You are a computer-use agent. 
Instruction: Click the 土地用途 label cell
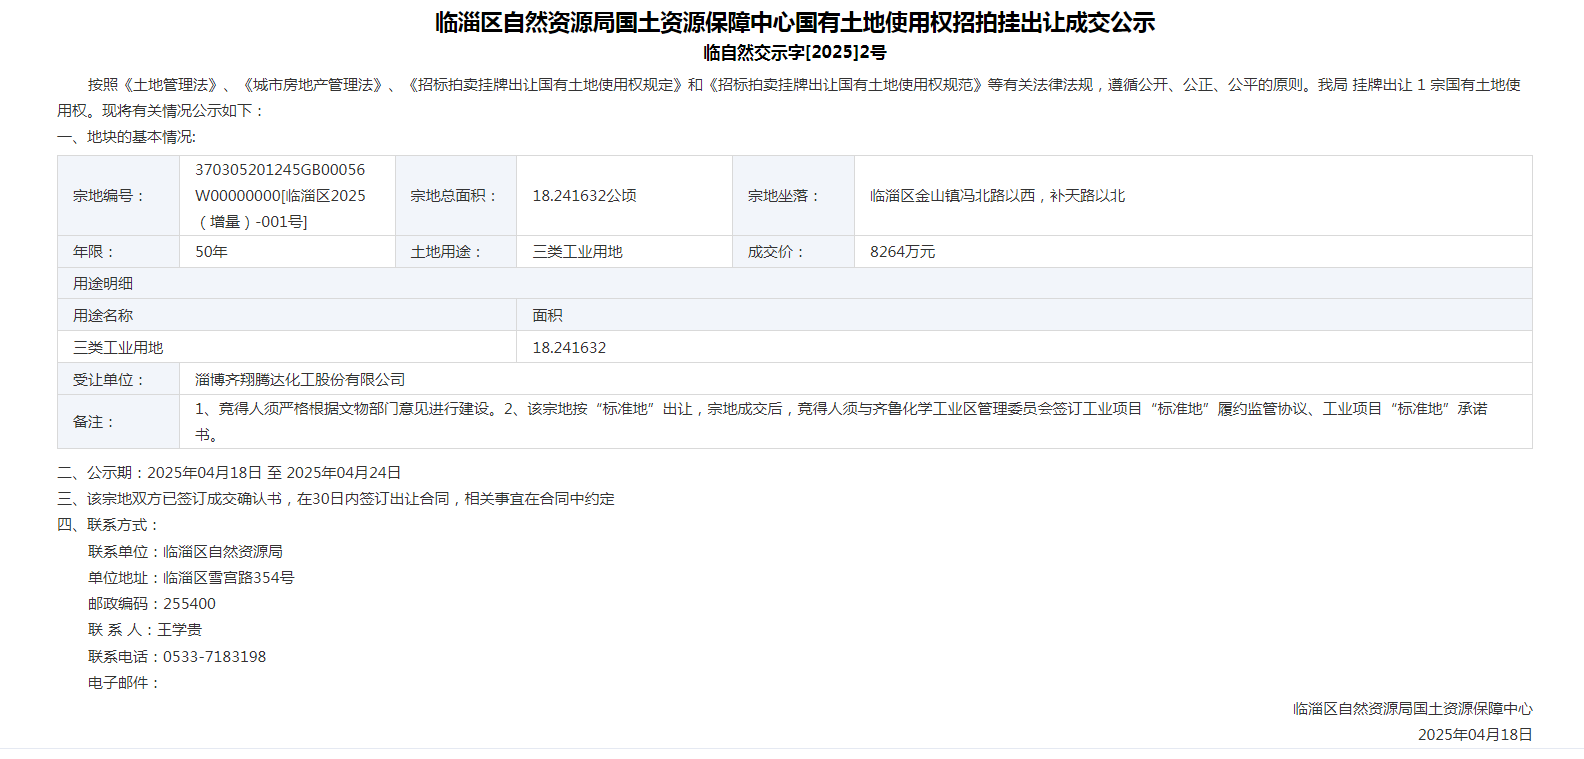(446, 252)
